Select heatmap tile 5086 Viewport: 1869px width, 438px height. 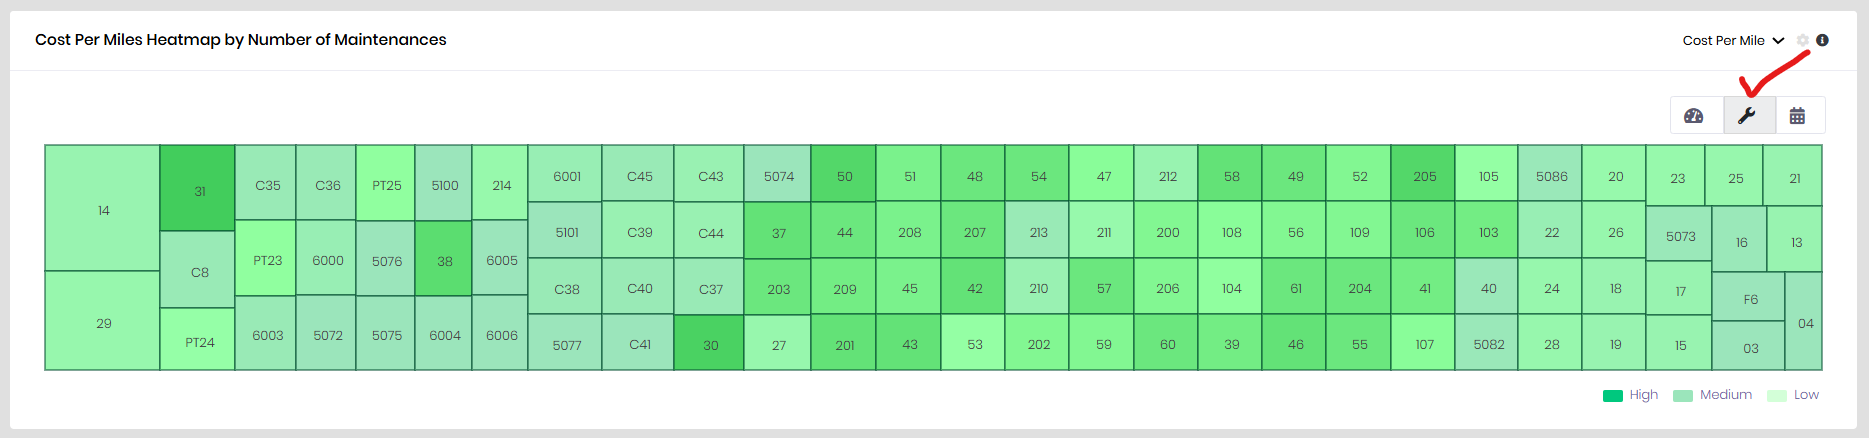[1551, 175]
